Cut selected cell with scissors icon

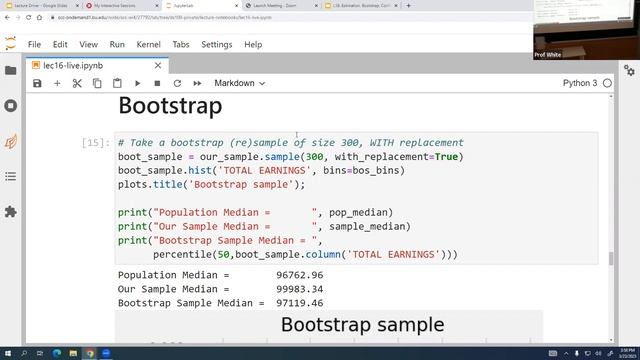pos(77,83)
